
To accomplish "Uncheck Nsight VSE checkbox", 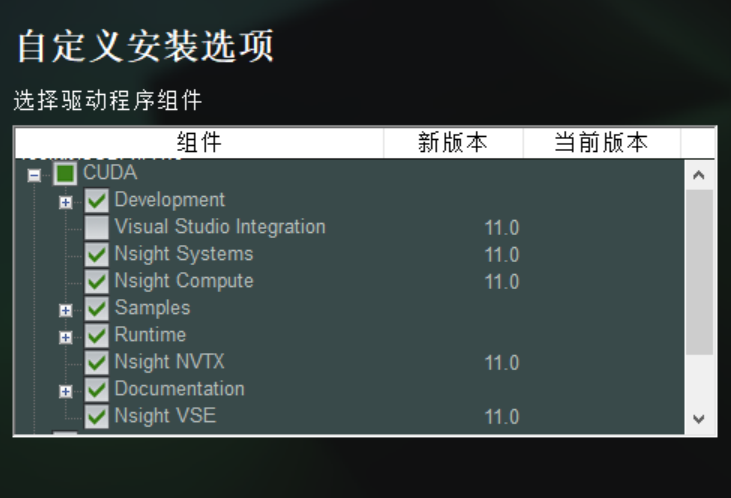I will [x=97, y=416].
